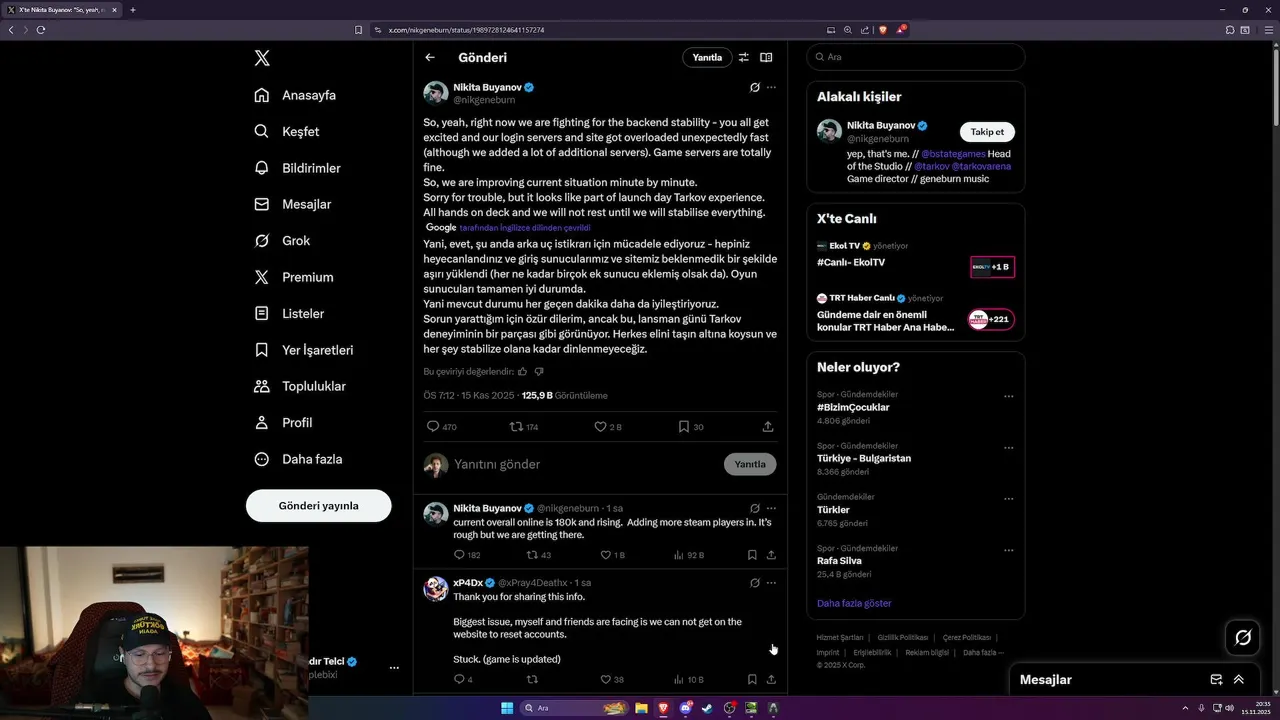This screenshot has width=1280, height=720.
Task: Click Takip et to follow Nikita Buyanov
Action: 987,132
